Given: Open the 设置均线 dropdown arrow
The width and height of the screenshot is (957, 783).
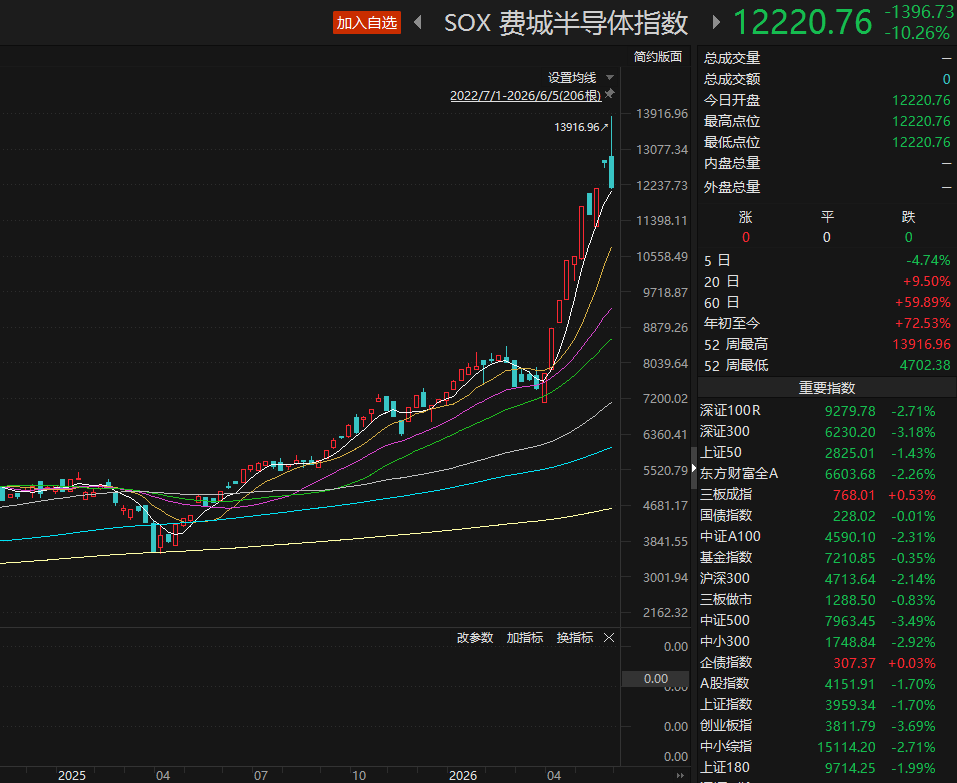Looking at the screenshot, I should [x=609, y=78].
